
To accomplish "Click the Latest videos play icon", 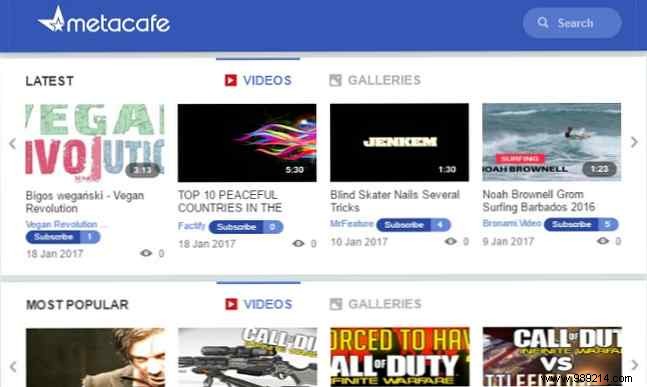I will tap(231, 80).
